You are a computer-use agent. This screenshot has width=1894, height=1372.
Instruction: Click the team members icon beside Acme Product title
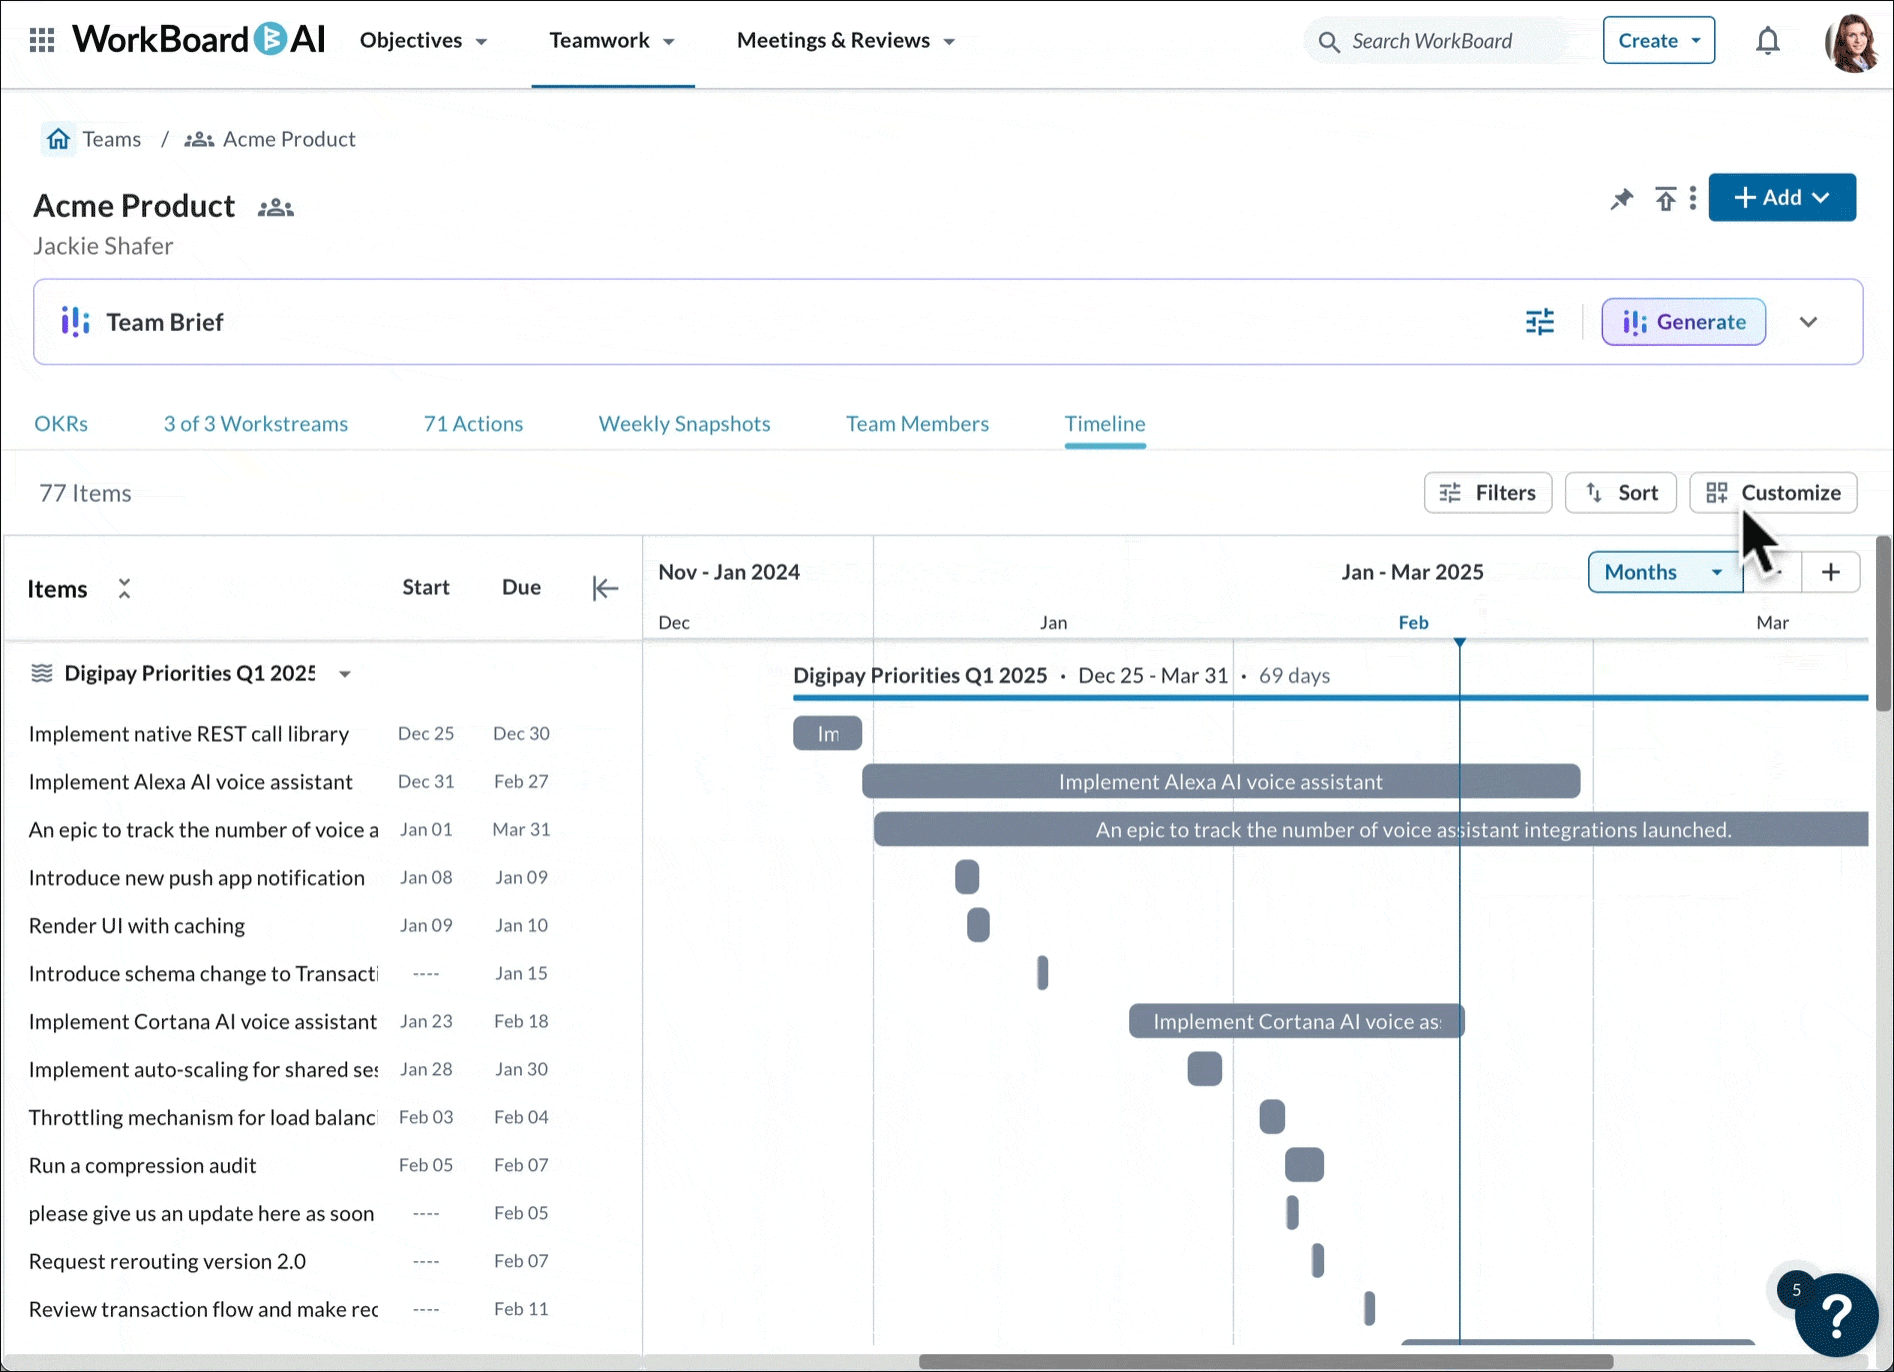point(276,208)
